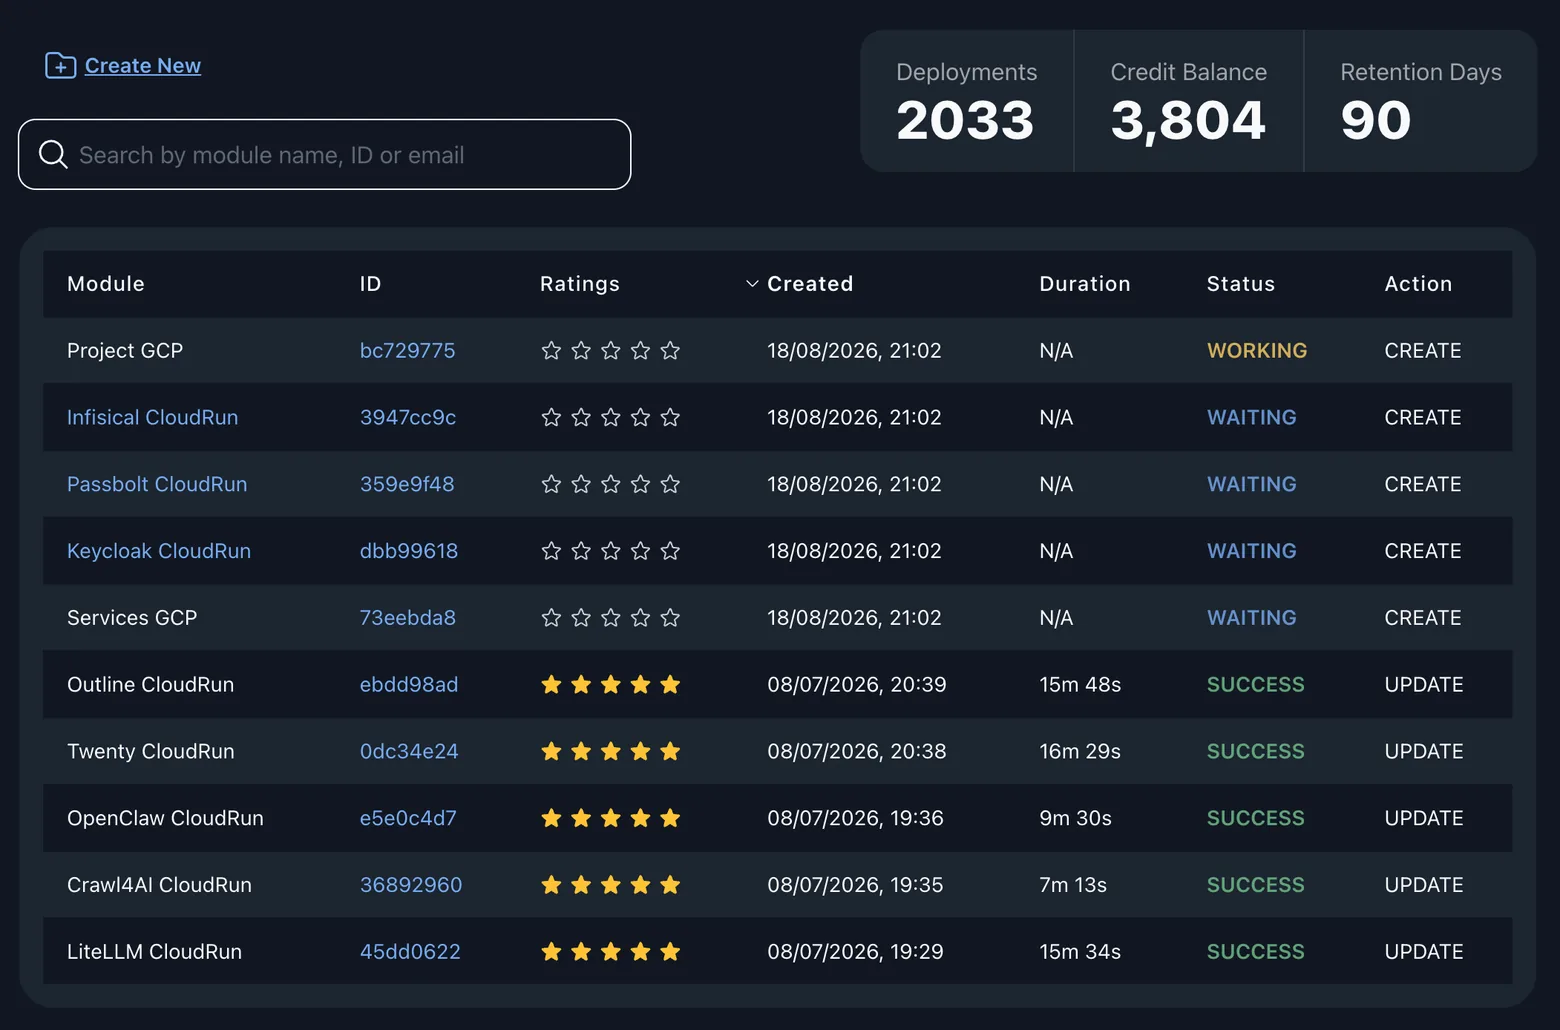Open deployment ID e5e0c4d7
Viewport: 1560px width, 1030px height.
(408, 818)
